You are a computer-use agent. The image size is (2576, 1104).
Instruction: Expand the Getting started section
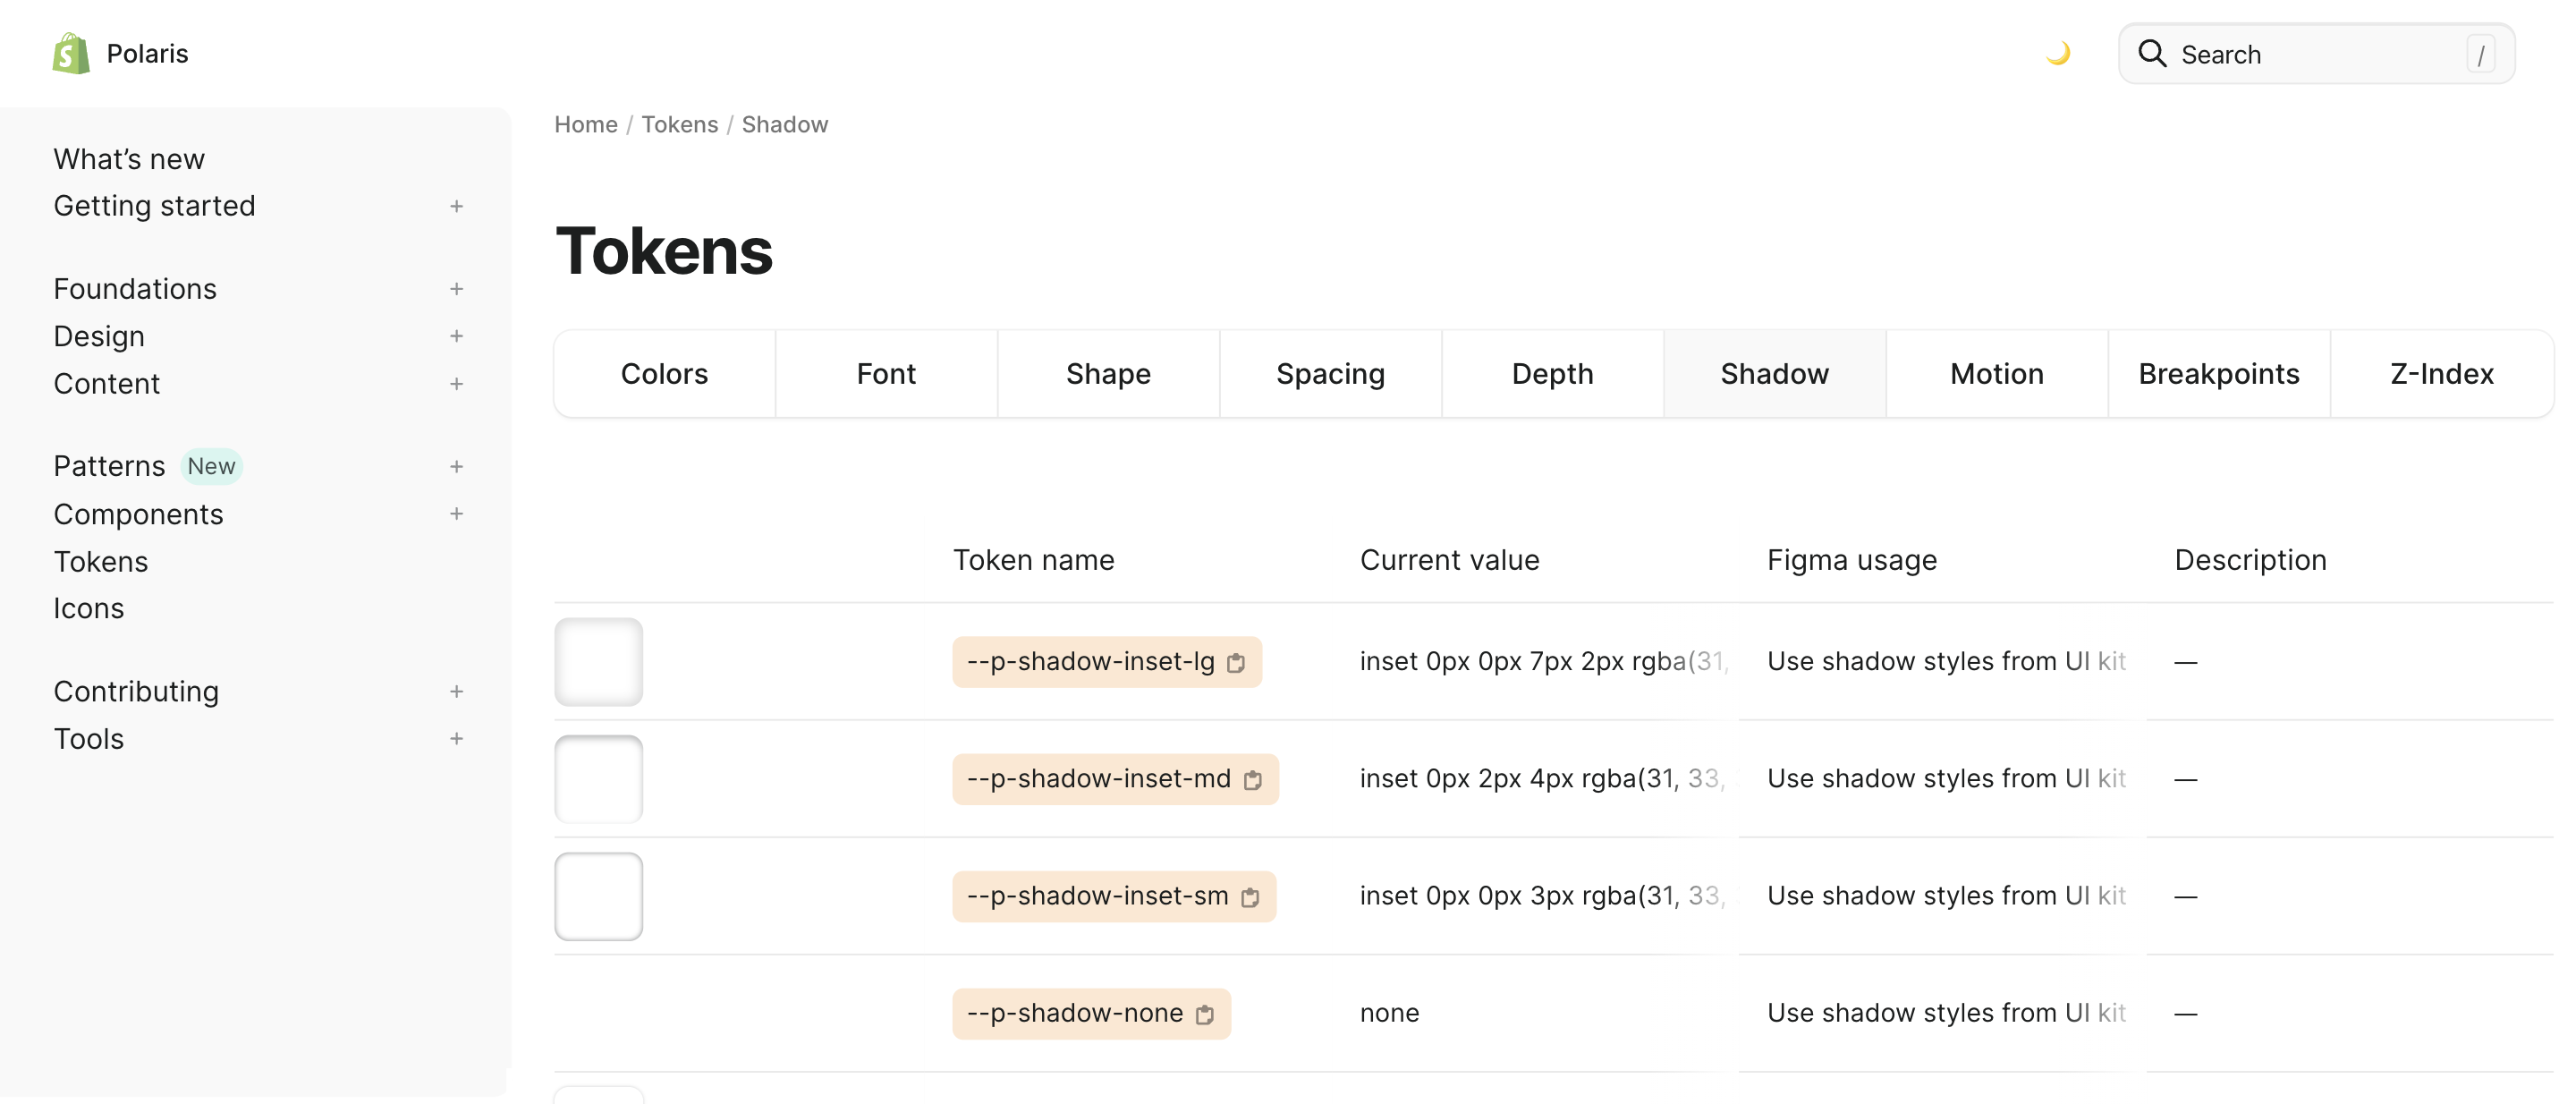[456, 206]
